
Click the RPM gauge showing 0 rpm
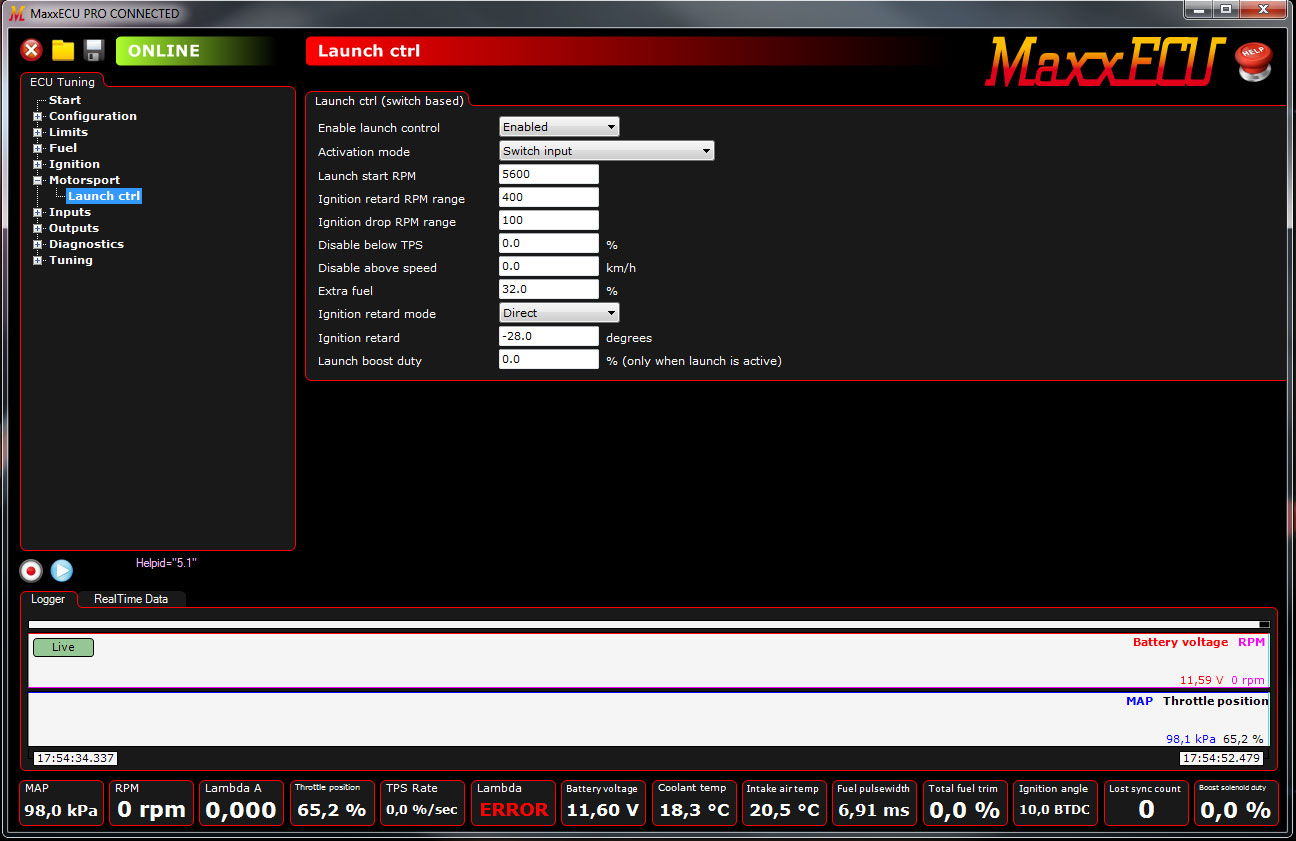151,803
